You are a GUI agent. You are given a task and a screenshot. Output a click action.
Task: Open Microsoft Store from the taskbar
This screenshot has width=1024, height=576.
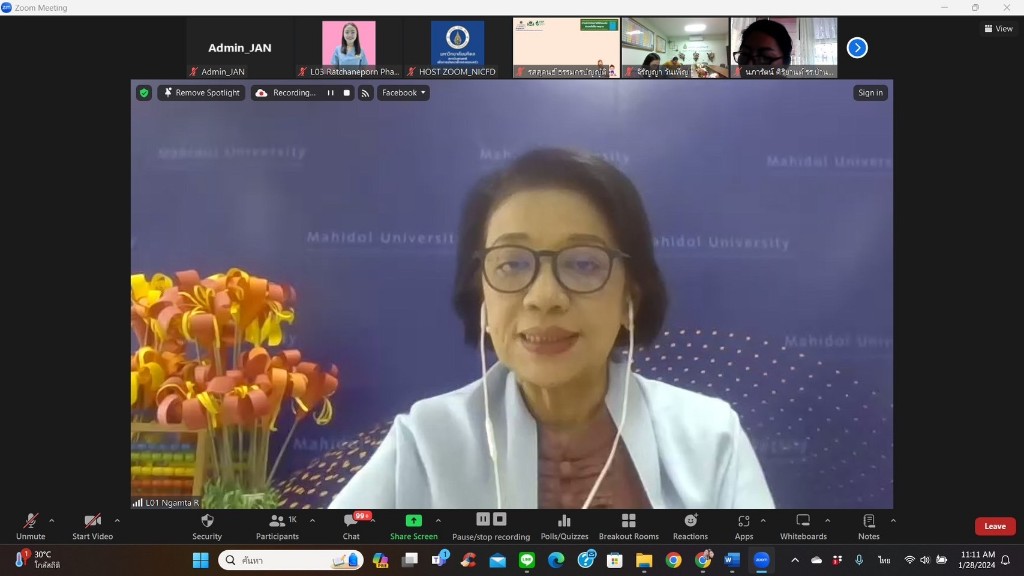pos(615,560)
